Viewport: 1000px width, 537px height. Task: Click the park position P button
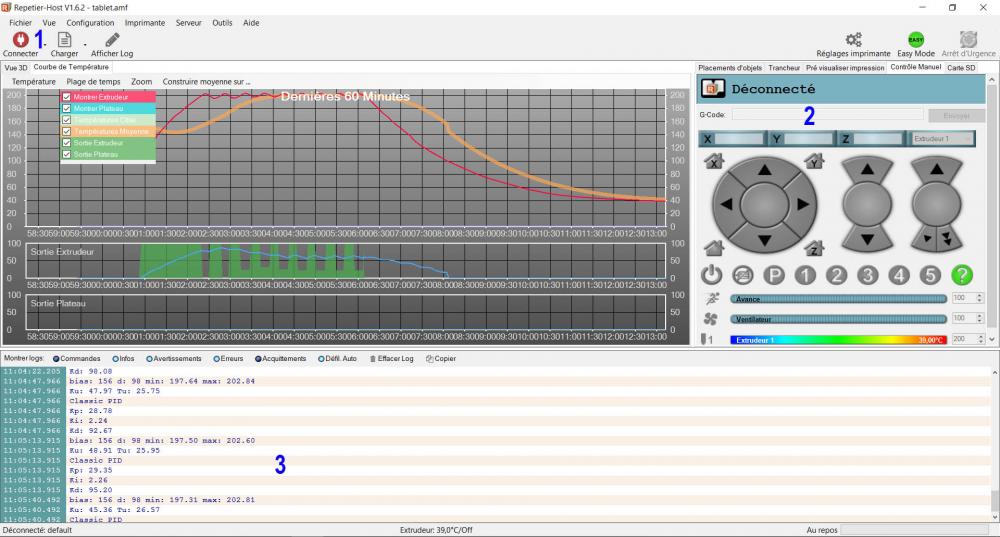(x=774, y=274)
